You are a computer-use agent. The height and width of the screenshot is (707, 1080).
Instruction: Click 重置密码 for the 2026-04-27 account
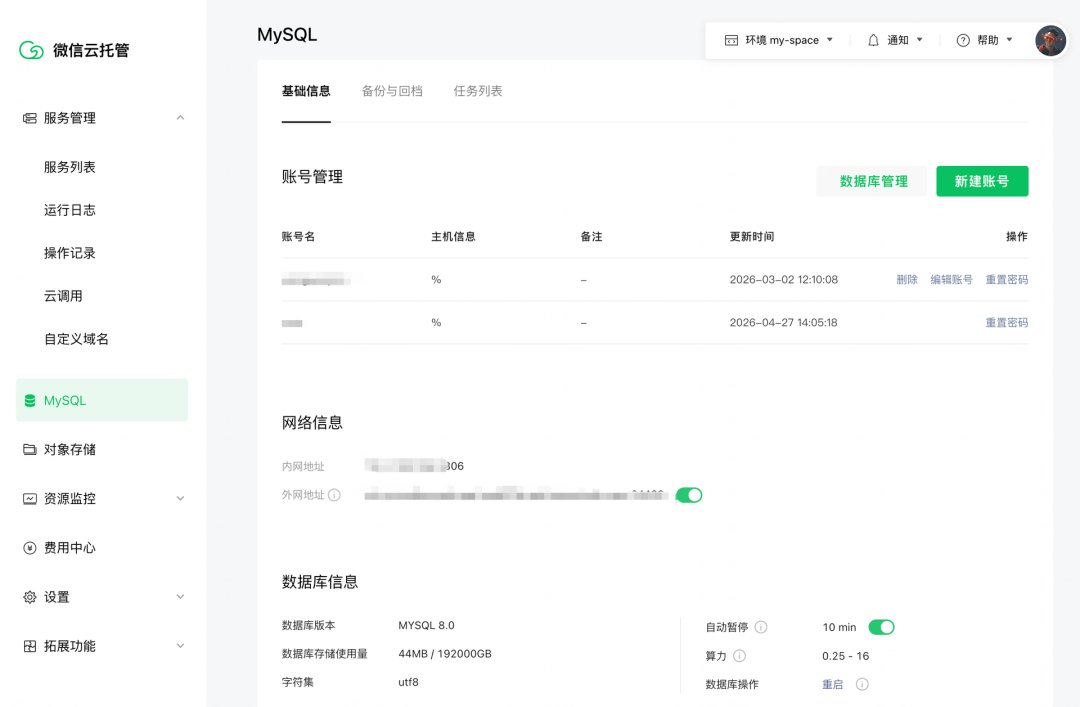click(x=1006, y=322)
